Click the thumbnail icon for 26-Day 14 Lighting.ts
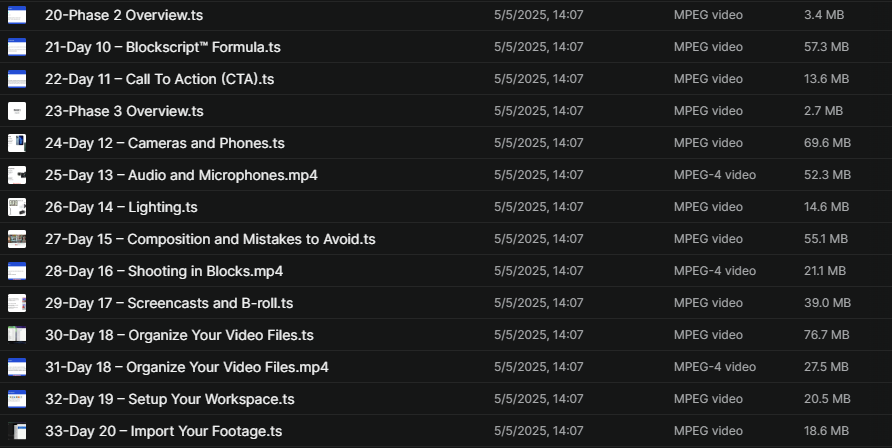 click(17, 207)
